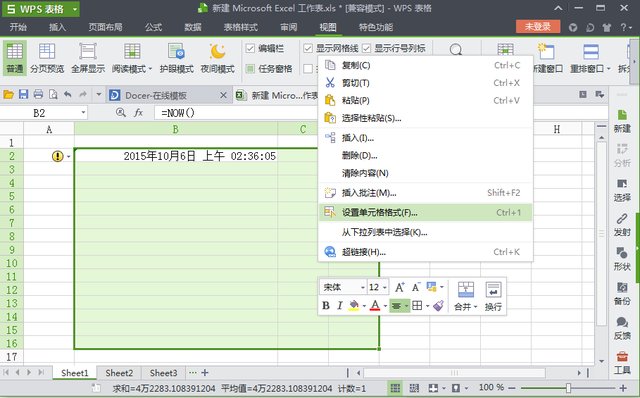
Task: Open the font size dropdown showing 12
Action: (384, 288)
